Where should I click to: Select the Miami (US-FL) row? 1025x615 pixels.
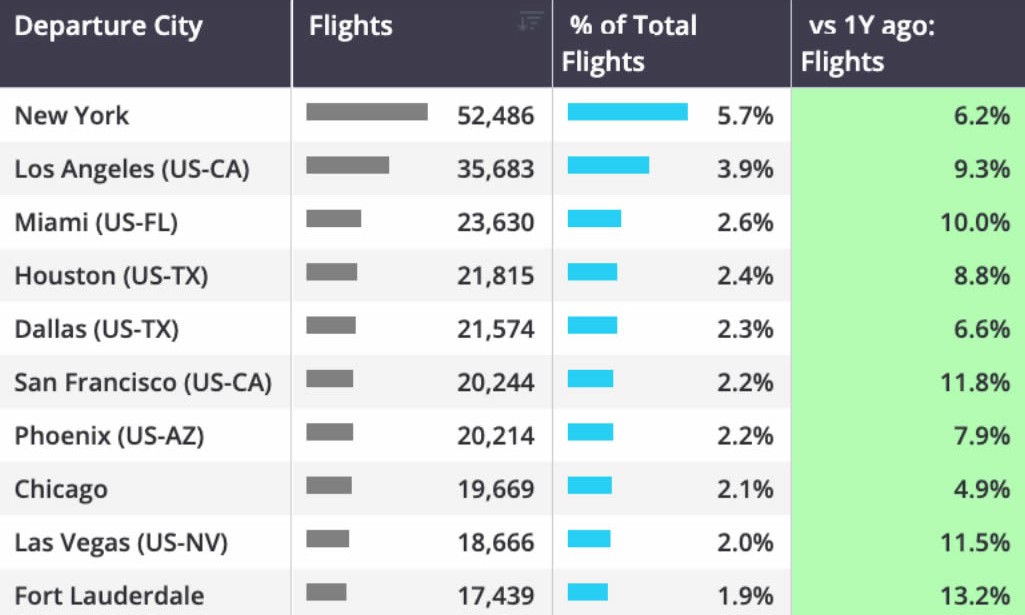(512, 222)
